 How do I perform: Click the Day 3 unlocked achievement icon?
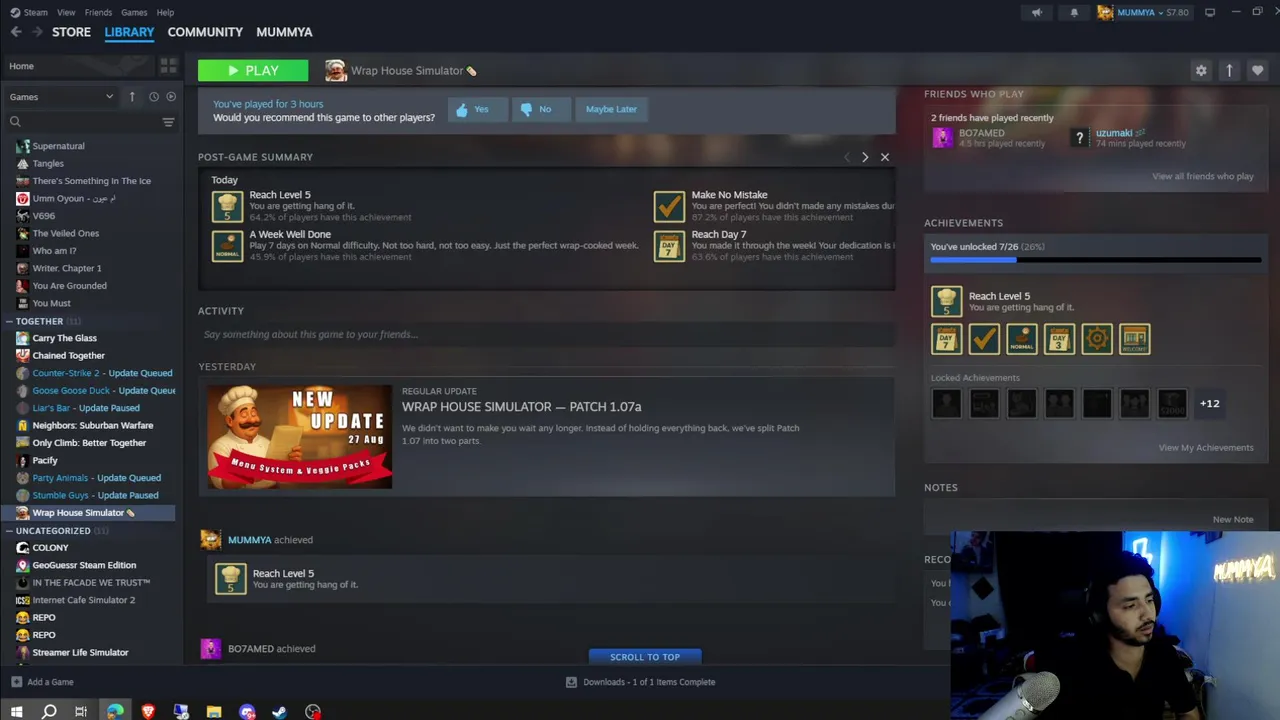[x=1059, y=339]
